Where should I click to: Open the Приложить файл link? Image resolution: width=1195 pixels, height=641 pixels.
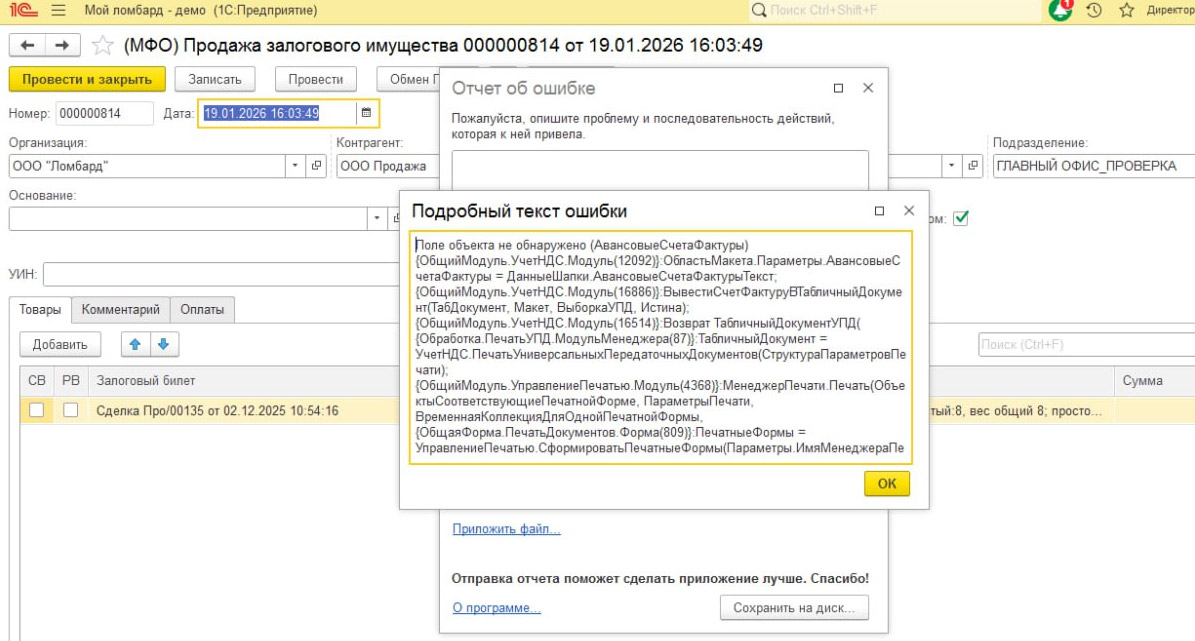coord(506,528)
